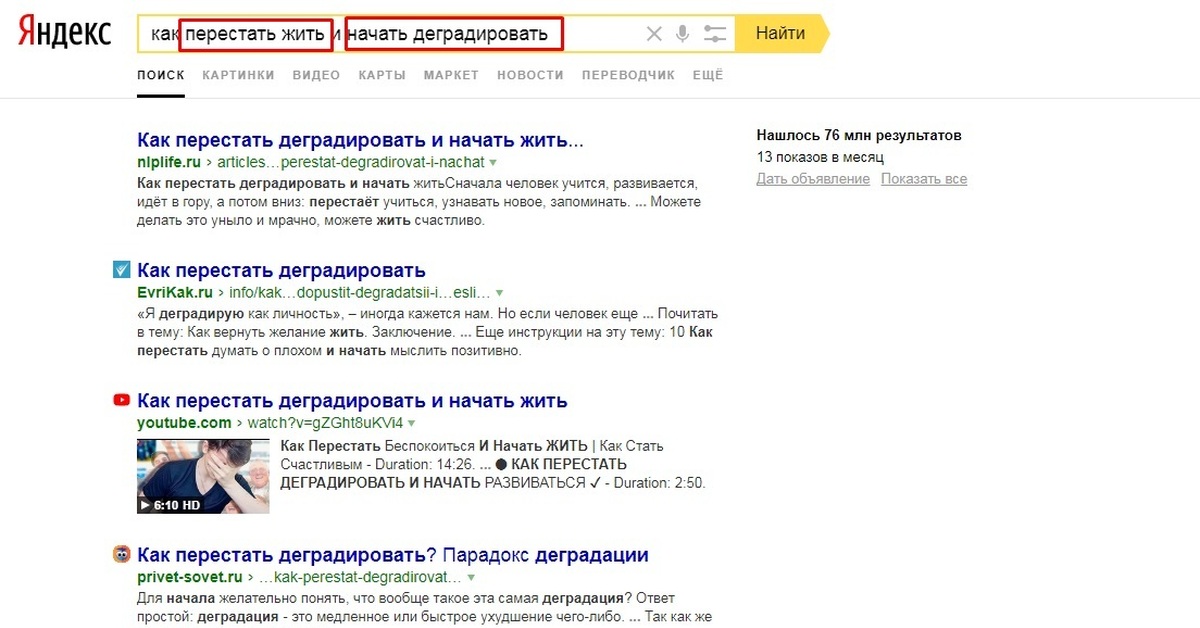
Task: Open advanced search filters icon
Action: 714,34
